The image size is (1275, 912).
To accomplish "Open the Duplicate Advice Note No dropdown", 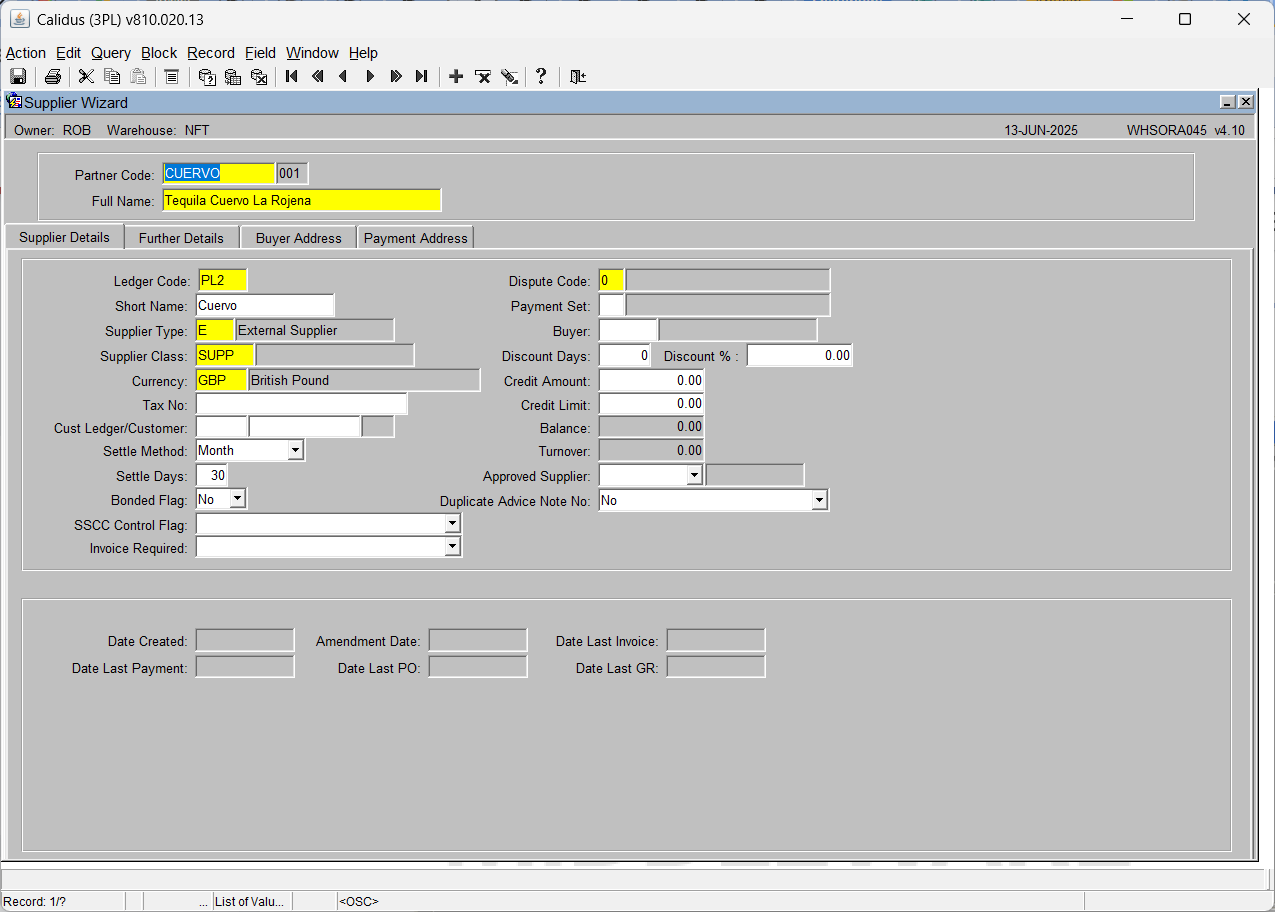I will (x=820, y=500).
